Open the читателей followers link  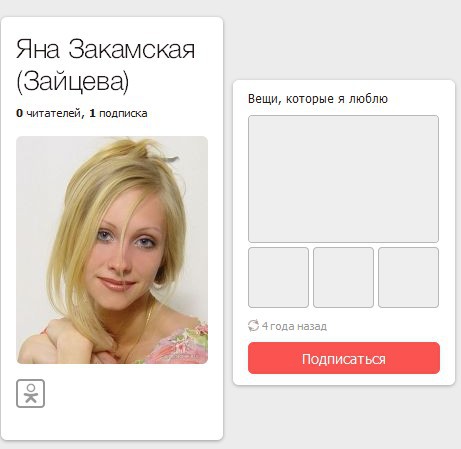click(53, 113)
